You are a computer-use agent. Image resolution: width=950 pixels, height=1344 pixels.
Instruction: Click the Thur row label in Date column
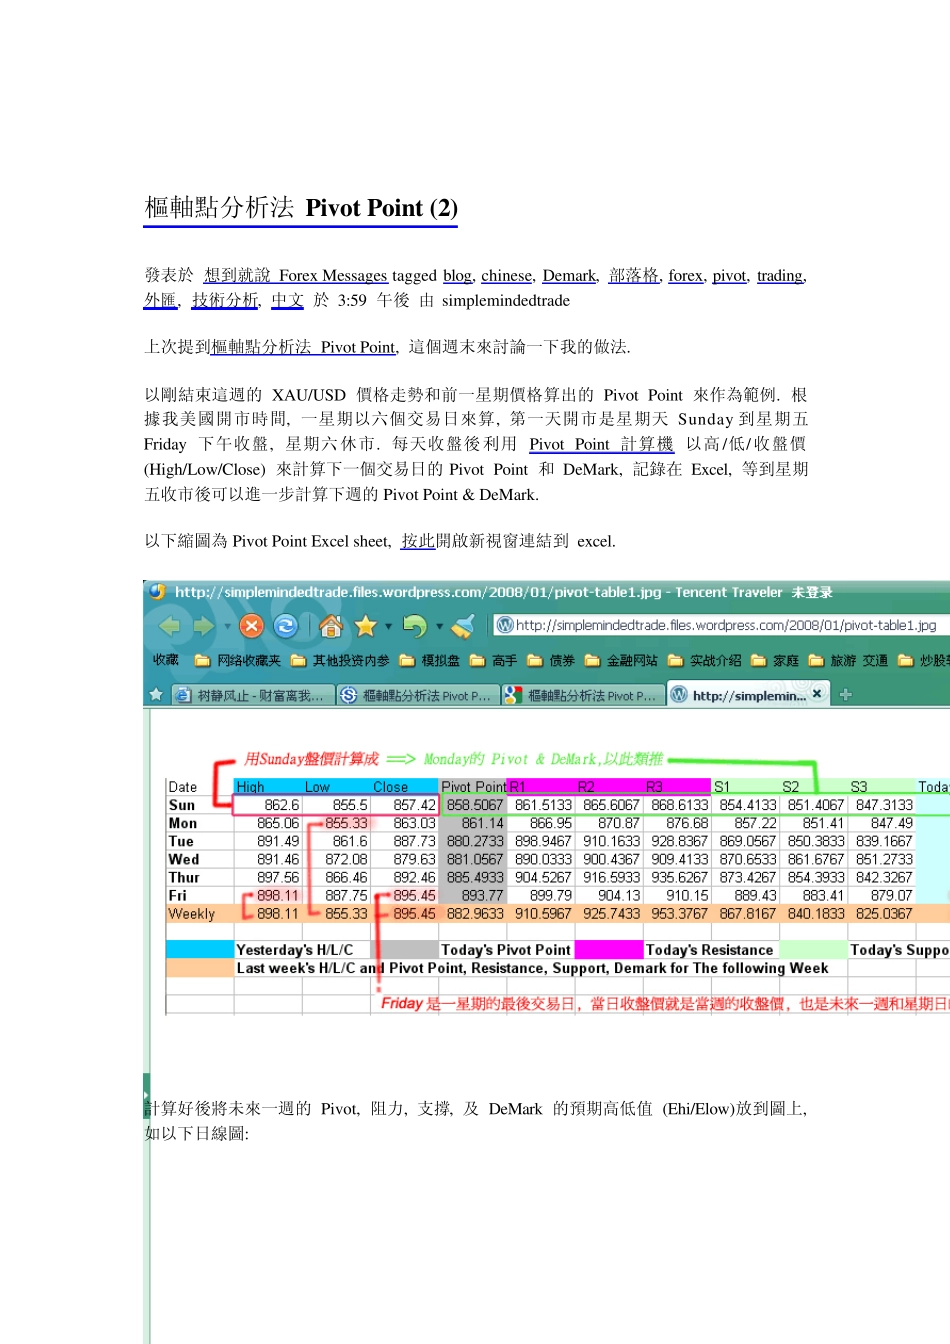pos(184,877)
